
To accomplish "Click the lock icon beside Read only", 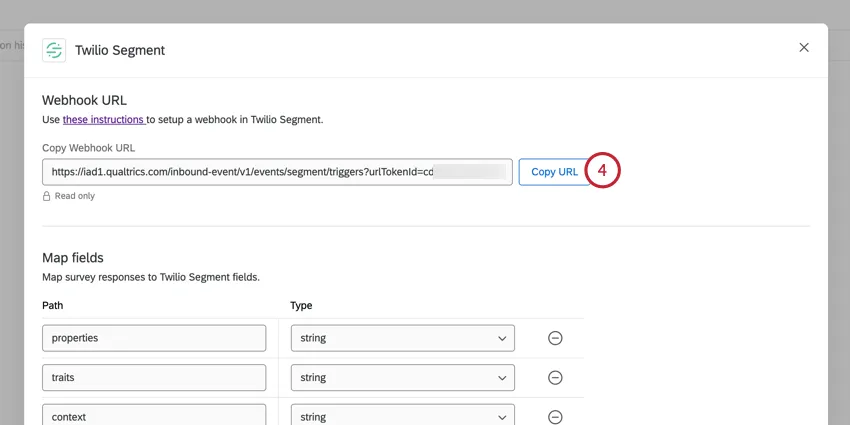I will point(47,197).
